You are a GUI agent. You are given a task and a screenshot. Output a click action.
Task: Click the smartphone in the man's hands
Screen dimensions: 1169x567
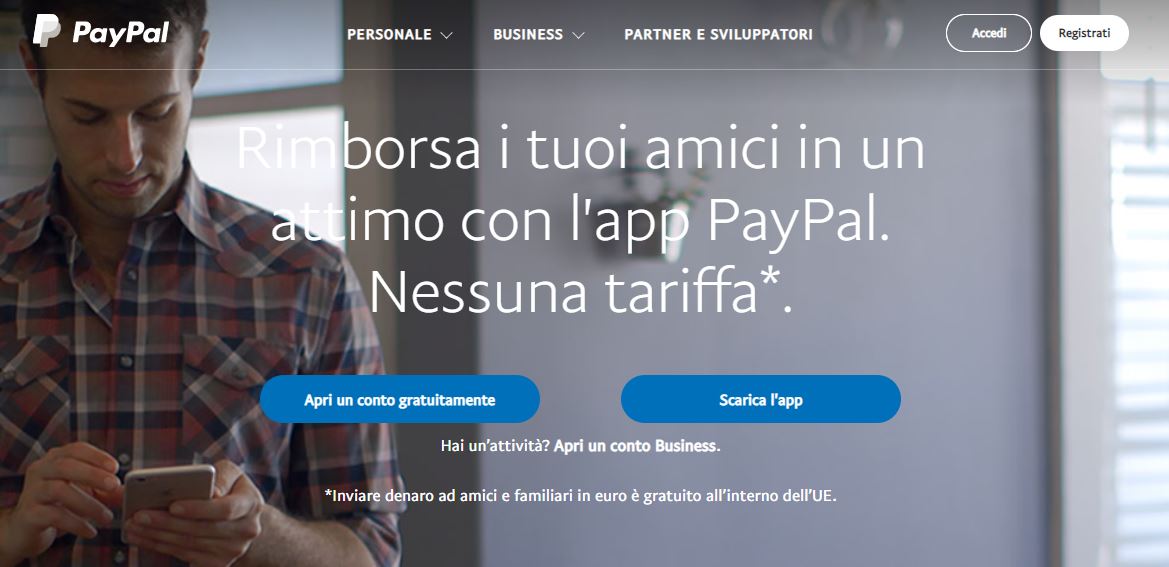click(167, 491)
